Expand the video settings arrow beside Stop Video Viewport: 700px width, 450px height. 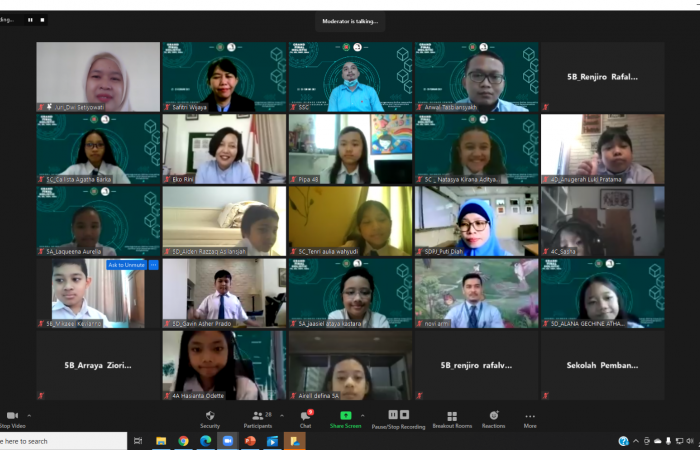(29, 415)
